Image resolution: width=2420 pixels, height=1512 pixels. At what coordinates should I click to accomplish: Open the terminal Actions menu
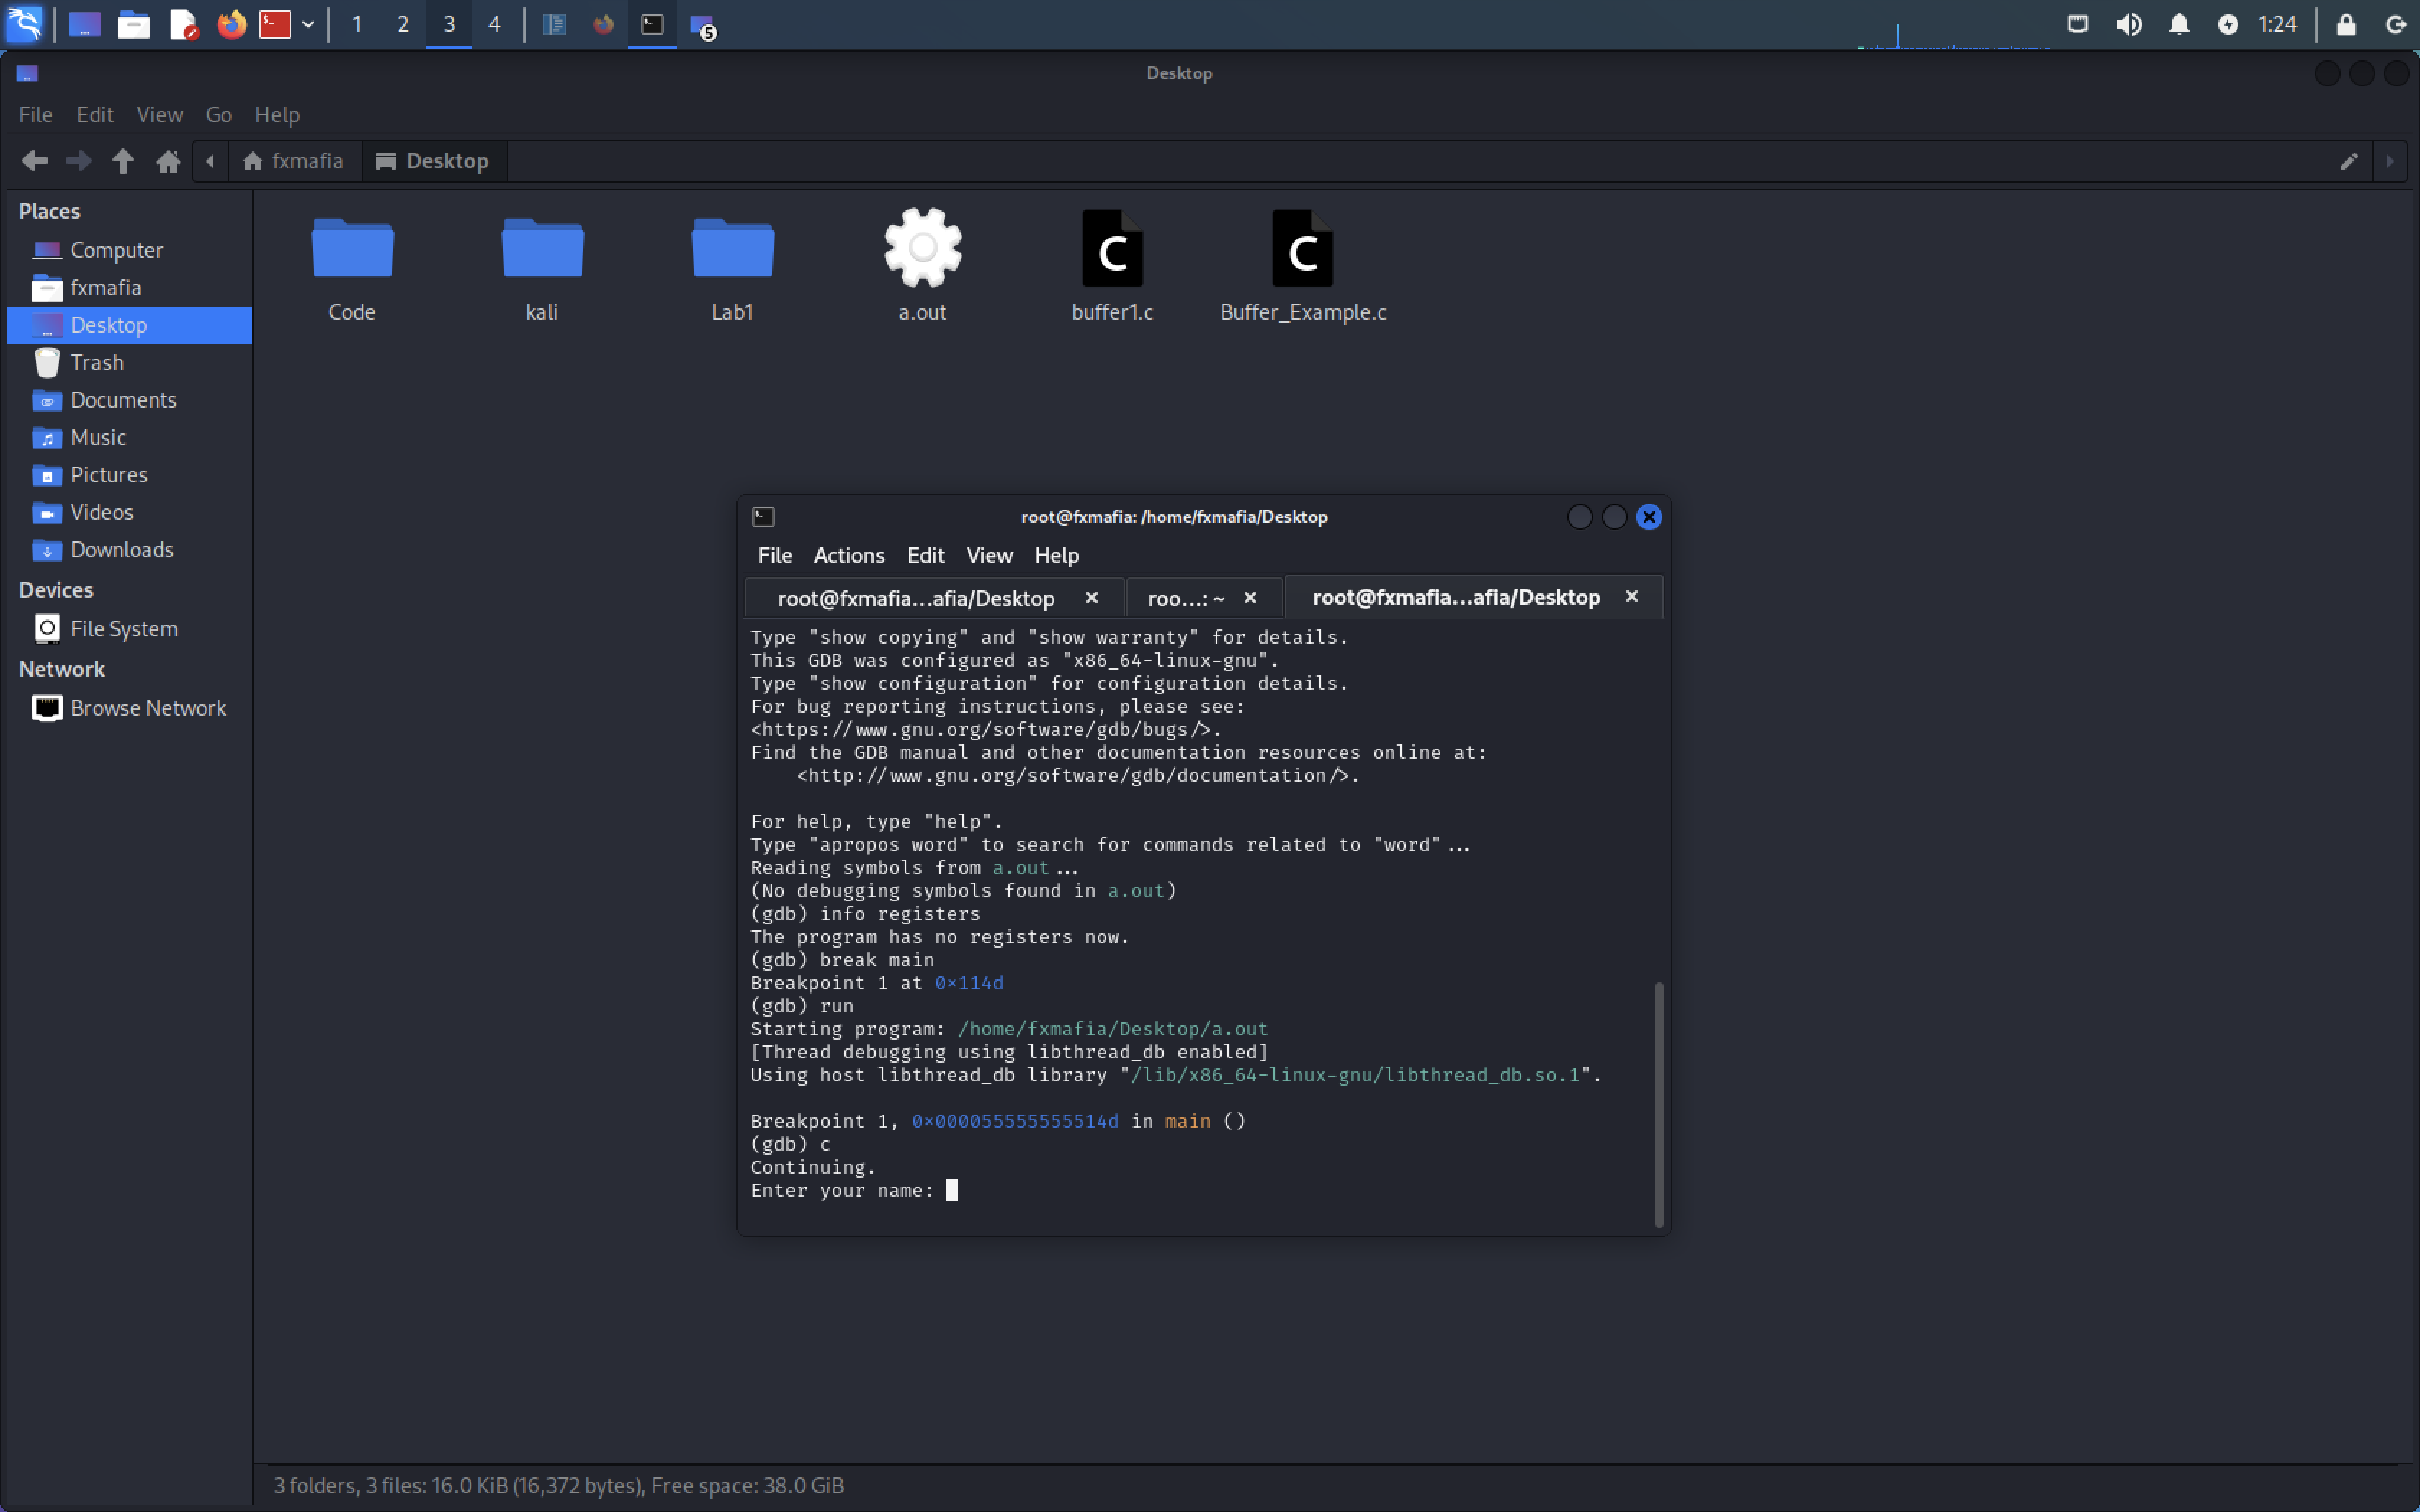pyautogui.click(x=849, y=555)
